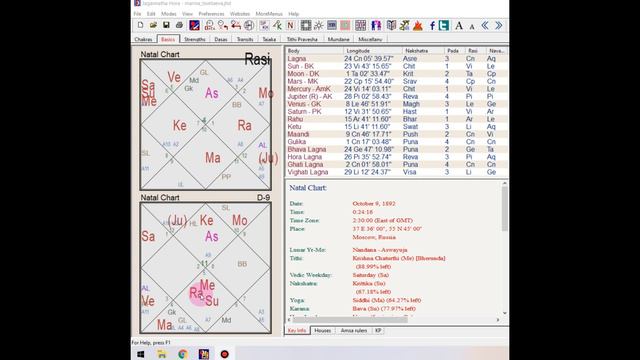Viewport: 640px width, 360px height.
Task: Click the red record taskbar icon
Action: (x=224, y=354)
